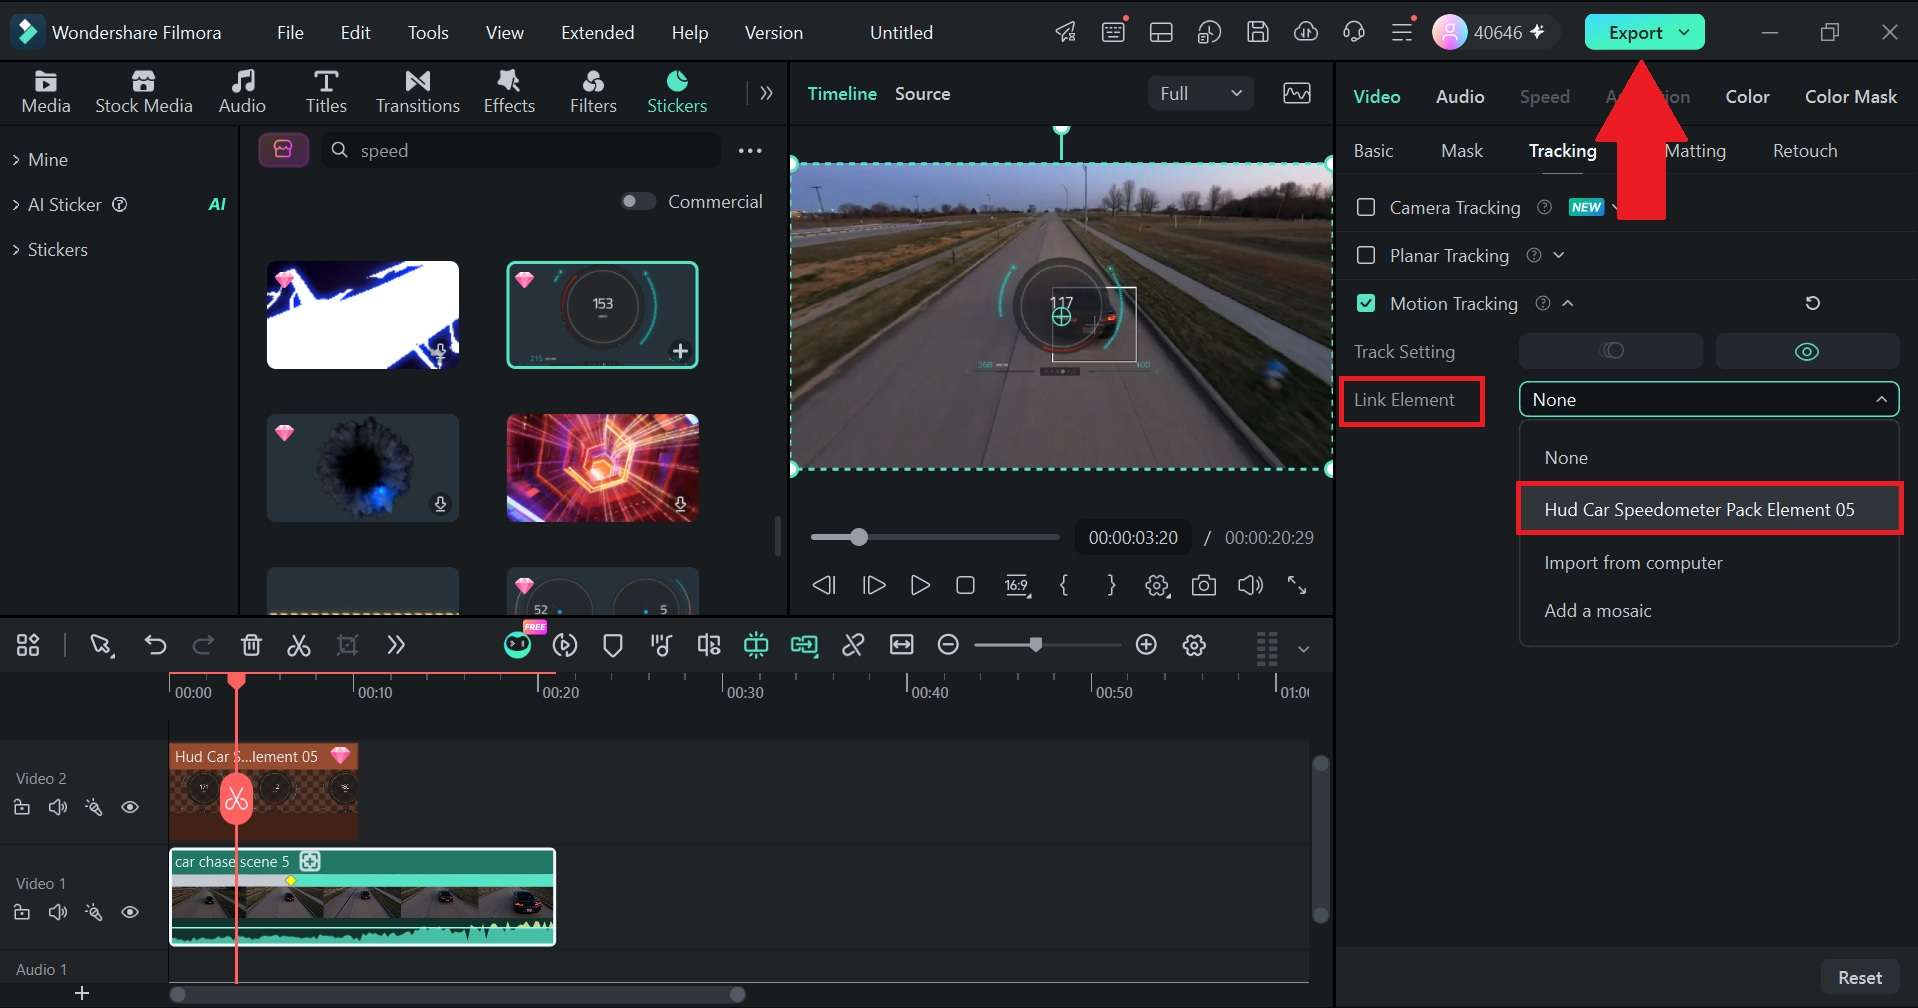Click the Export button

coord(1644,33)
